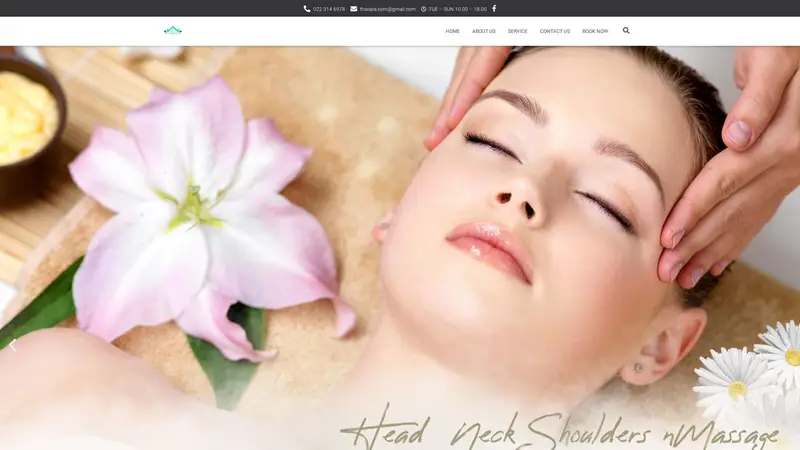
Task: Call the phone number 022 314 6978
Action: (329, 9)
